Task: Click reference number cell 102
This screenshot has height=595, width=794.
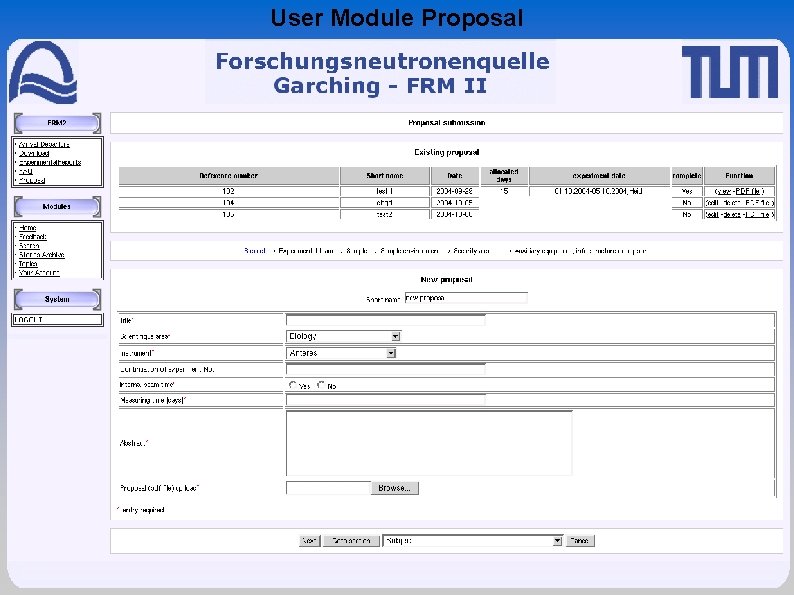Action: click(x=228, y=191)
